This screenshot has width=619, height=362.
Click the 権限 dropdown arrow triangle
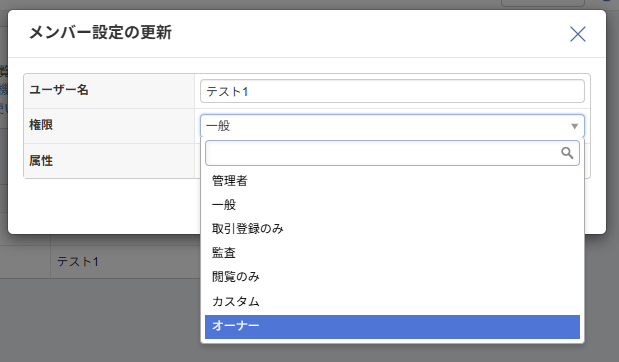click(x=574, y=126)
